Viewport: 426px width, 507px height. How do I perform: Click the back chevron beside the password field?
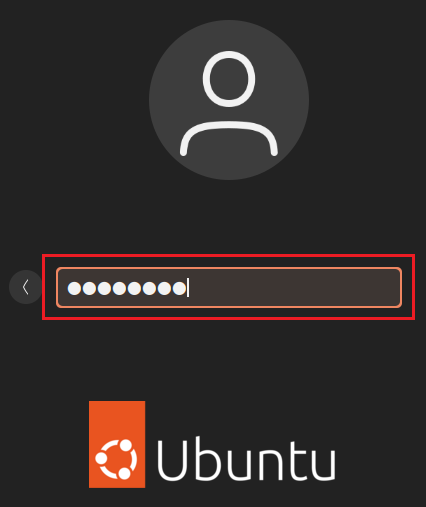[x=25, y=287]
